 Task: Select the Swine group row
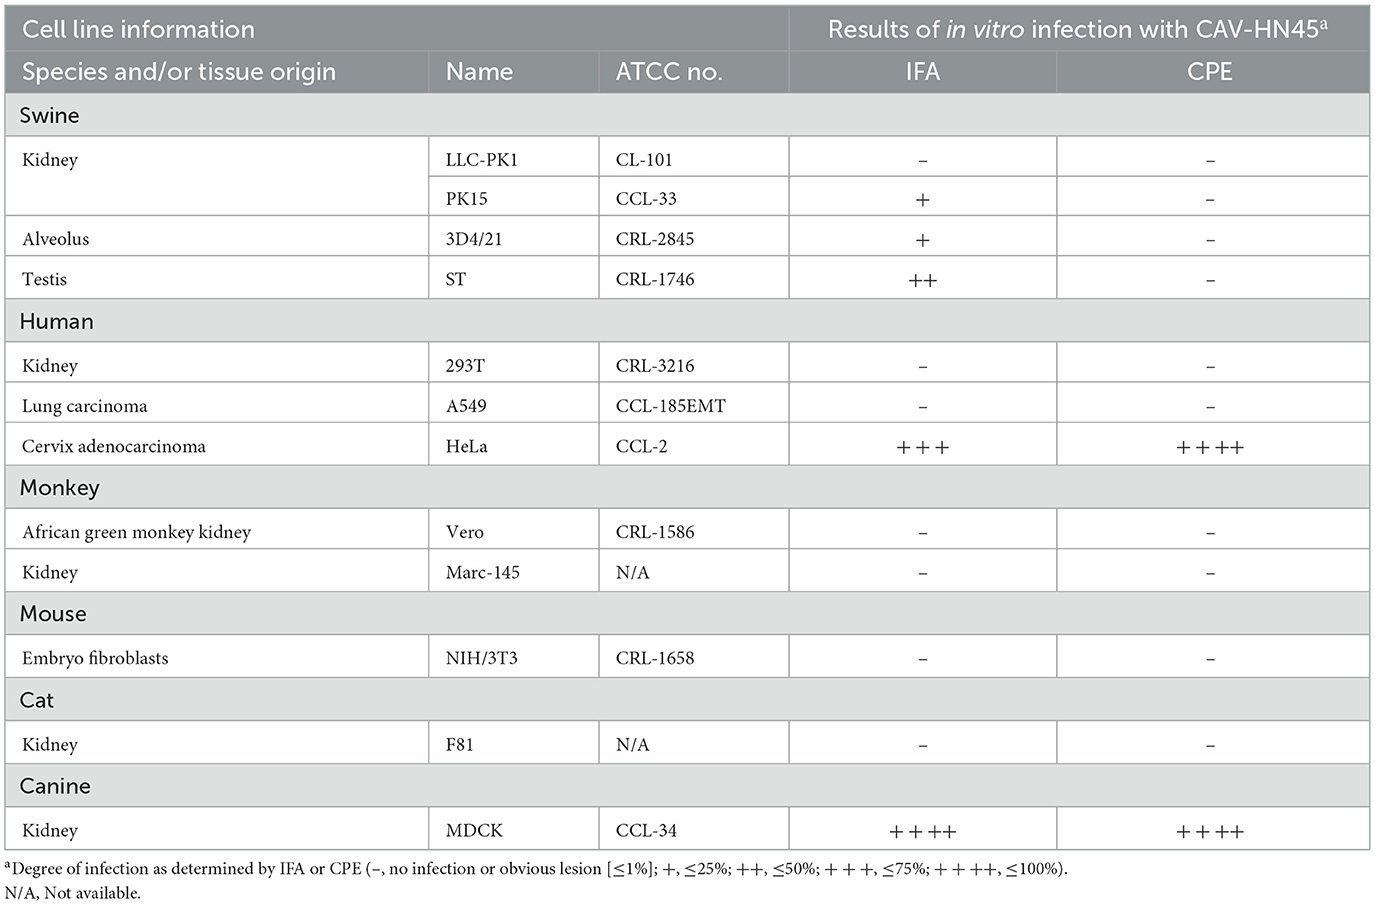50,115
